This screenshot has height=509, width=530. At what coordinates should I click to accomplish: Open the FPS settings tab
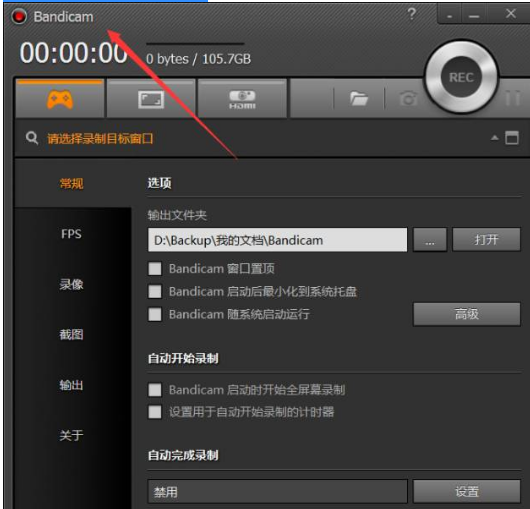[71, 234]
